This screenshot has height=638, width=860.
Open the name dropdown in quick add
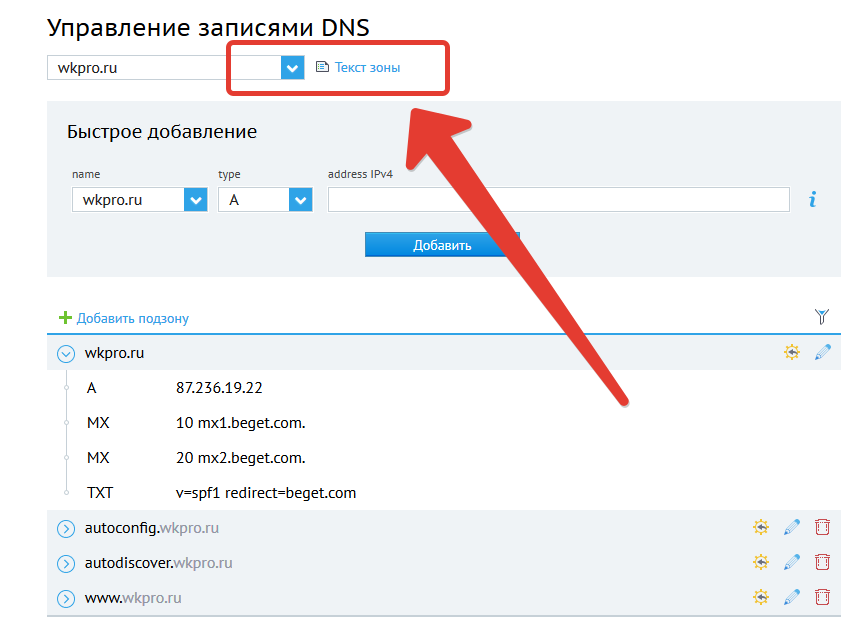click(195, 200)
